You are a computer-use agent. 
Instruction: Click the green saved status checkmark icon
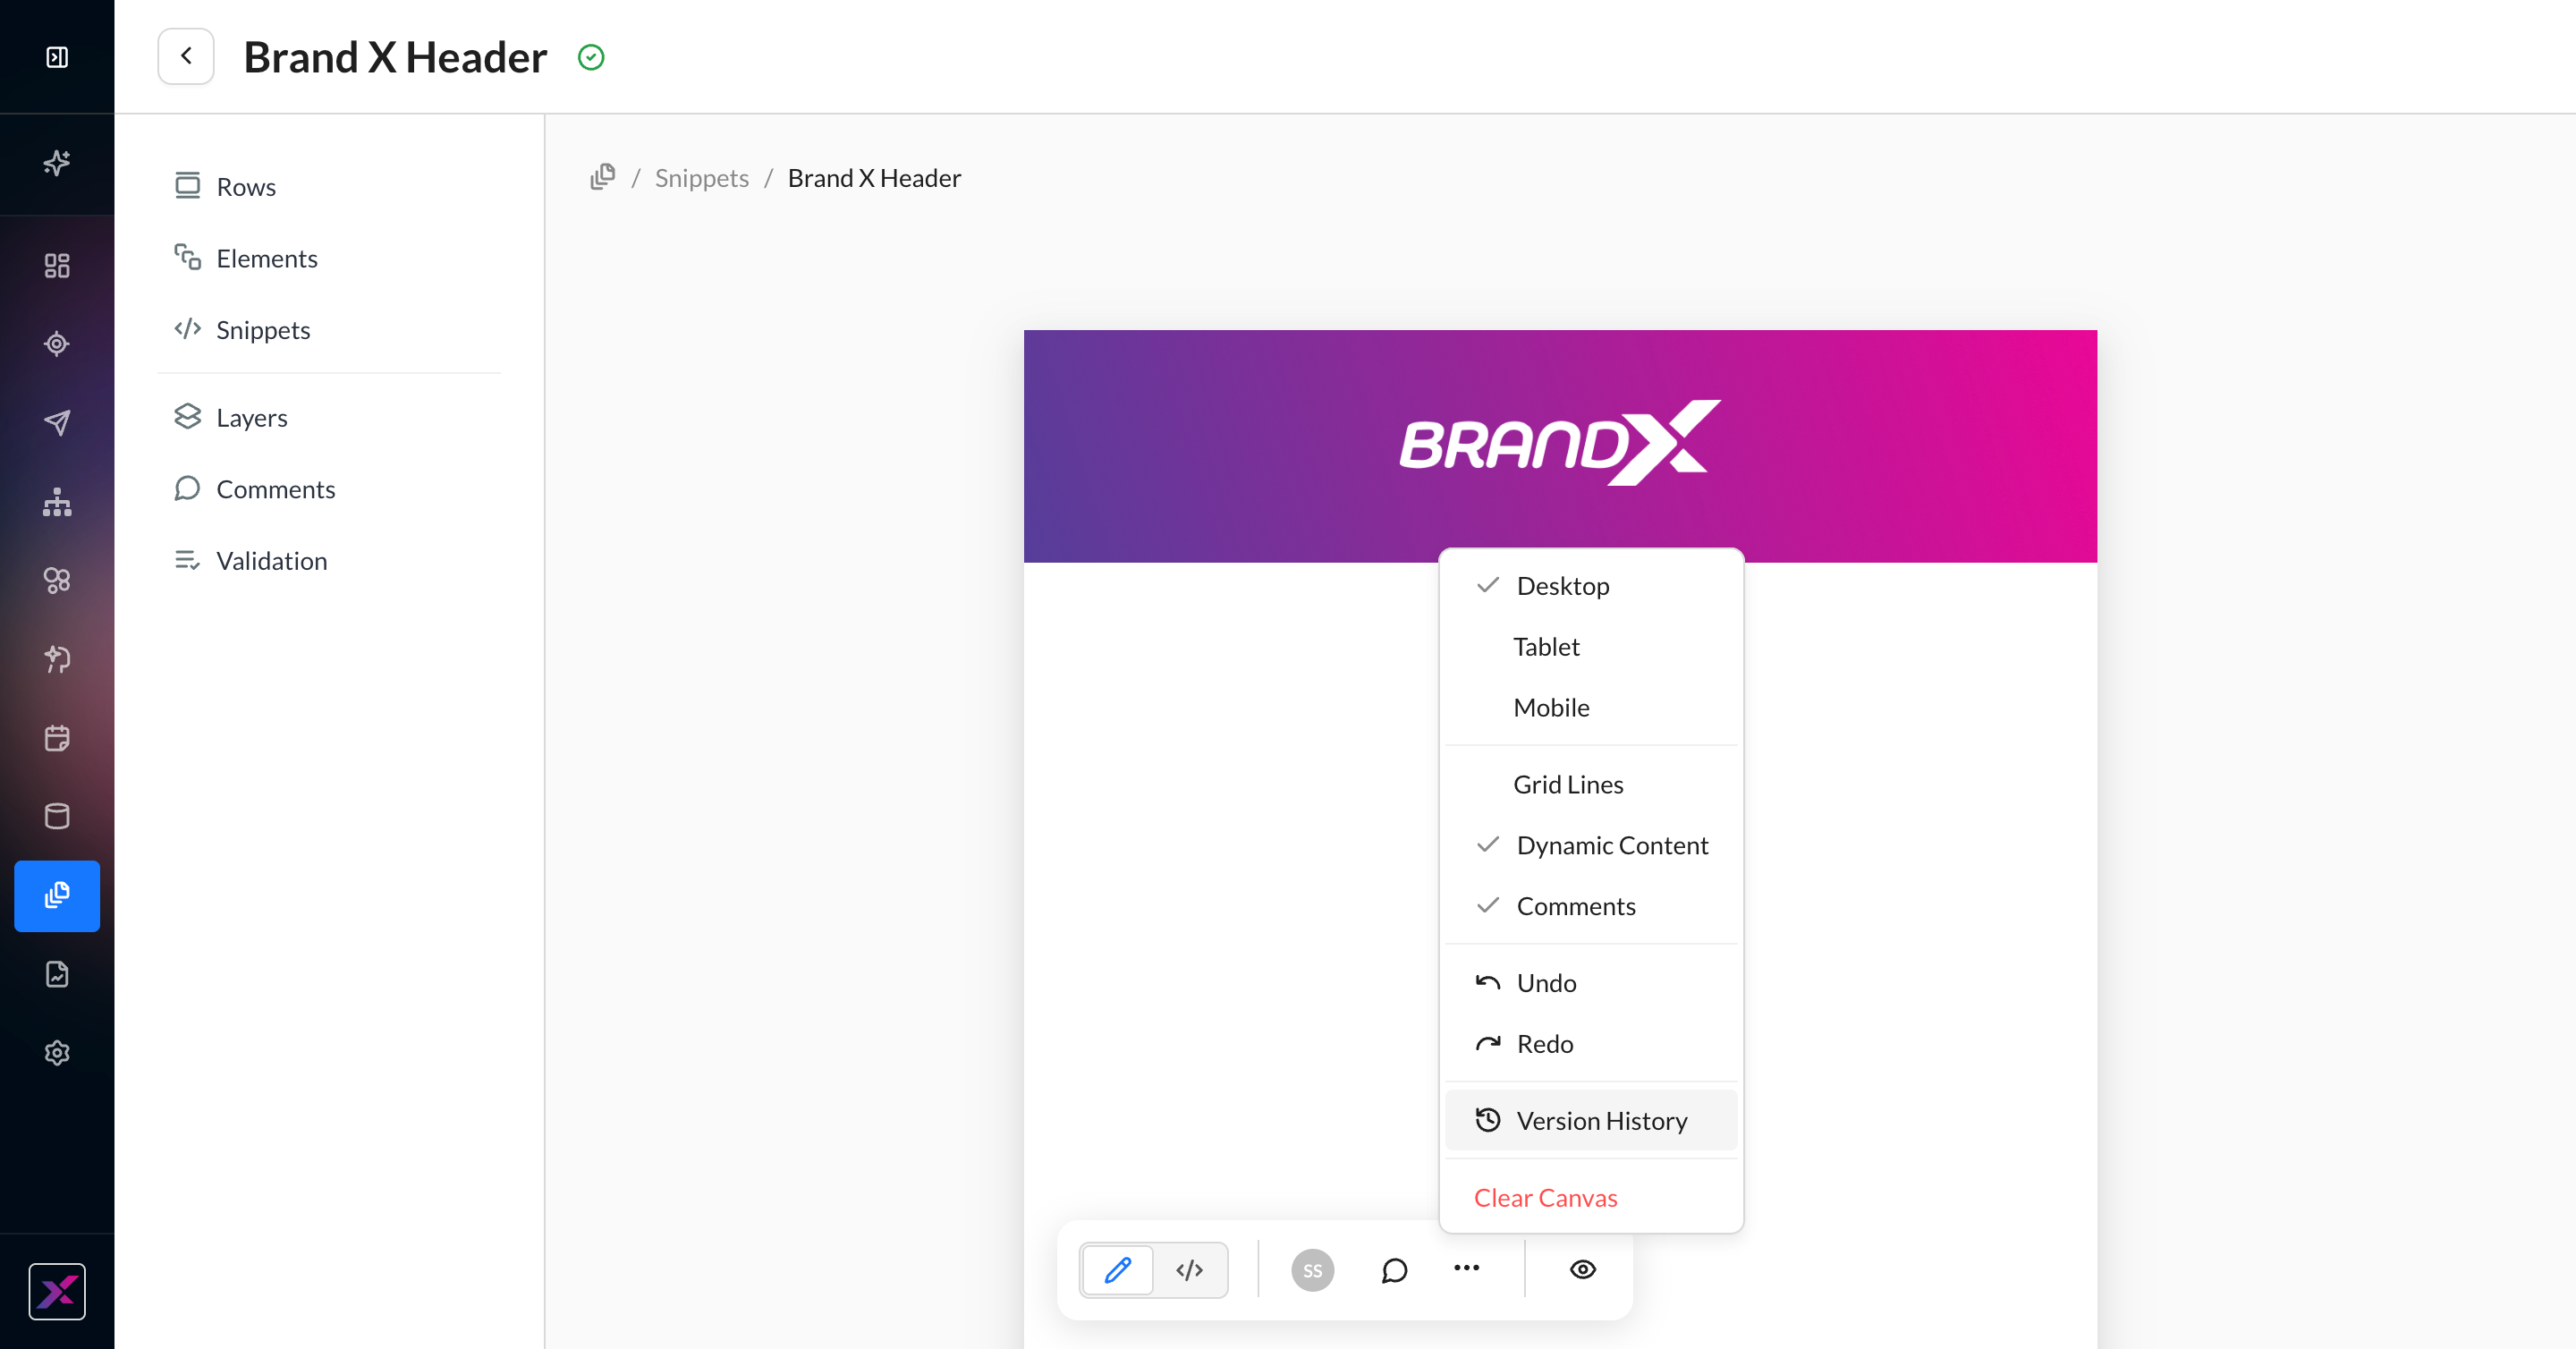(x=591, y=57)
